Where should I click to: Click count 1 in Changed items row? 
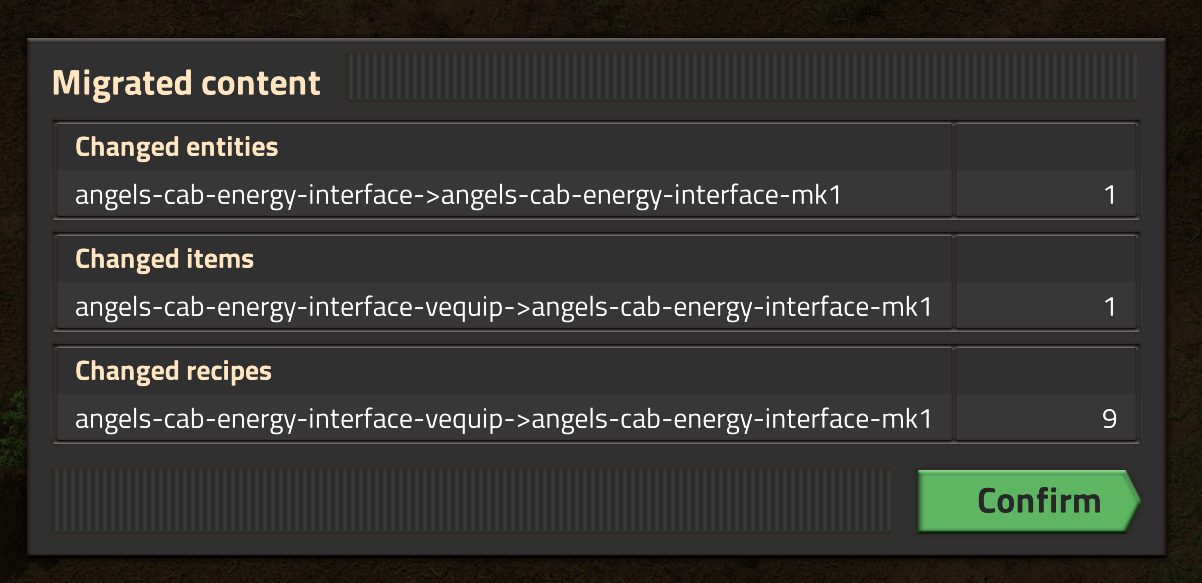coord(1109,307)
